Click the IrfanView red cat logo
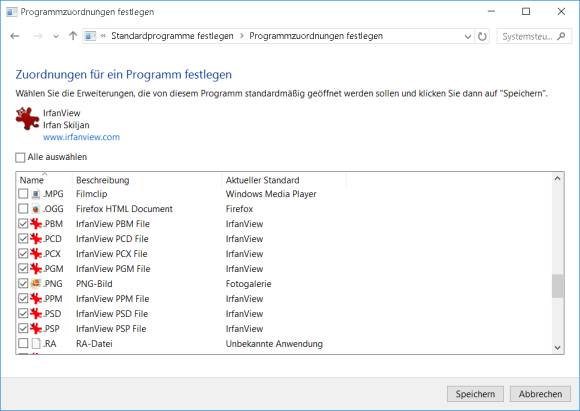This screenshot has width=580, height=411. 27,119
